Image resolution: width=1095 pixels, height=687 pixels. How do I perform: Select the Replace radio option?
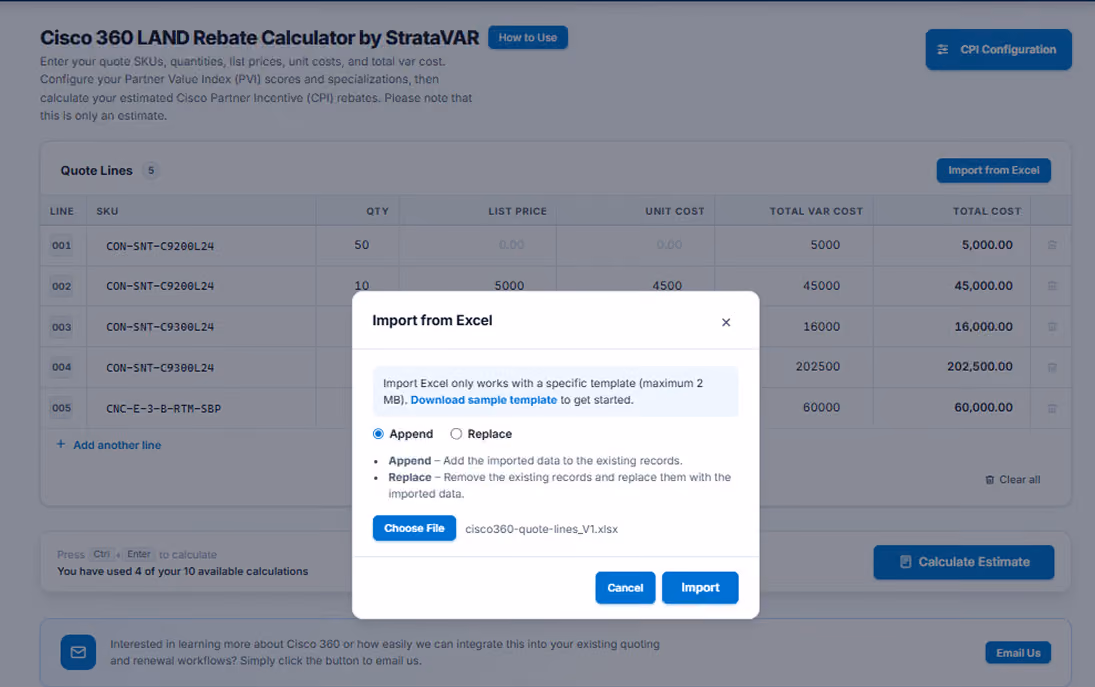(456, 434)
